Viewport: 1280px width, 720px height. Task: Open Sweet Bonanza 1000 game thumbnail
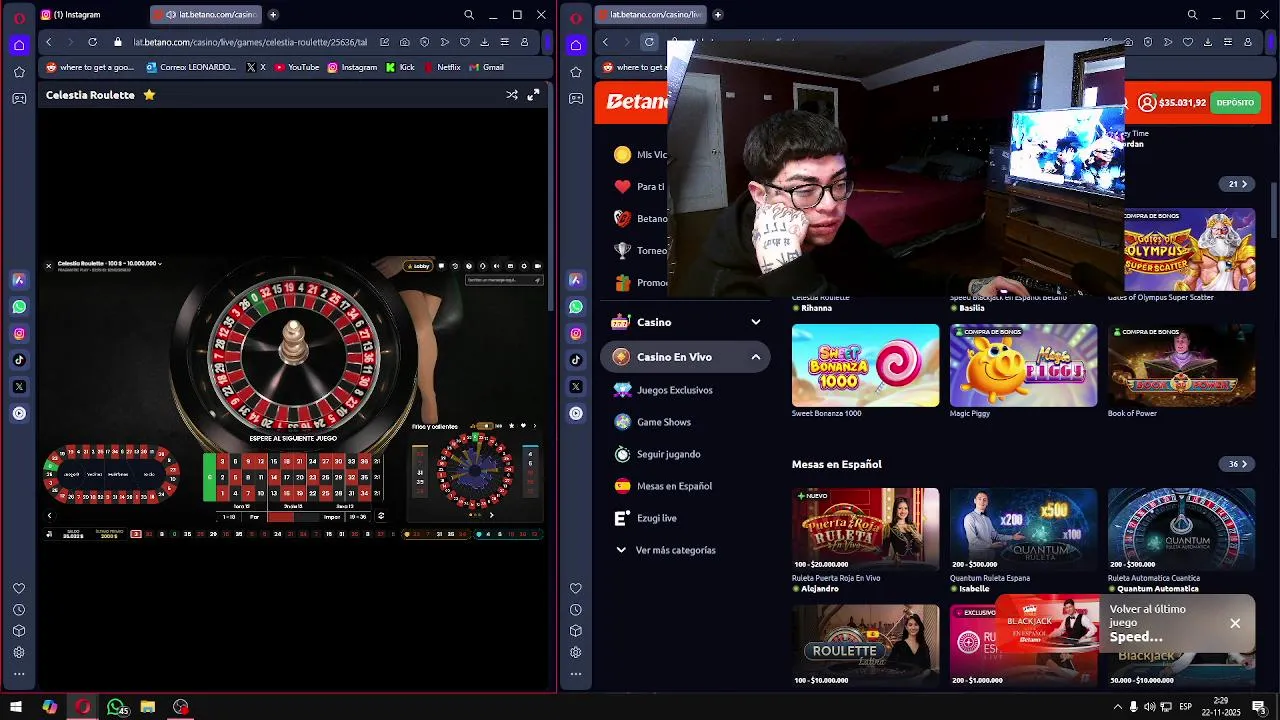pos(866,365)
